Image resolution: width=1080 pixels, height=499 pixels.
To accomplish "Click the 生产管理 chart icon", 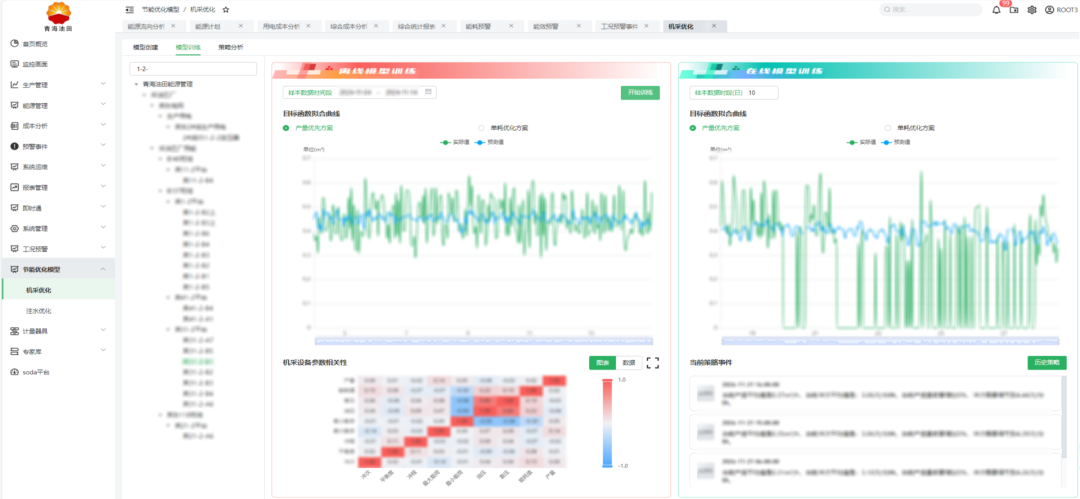I will pos(14,85).
